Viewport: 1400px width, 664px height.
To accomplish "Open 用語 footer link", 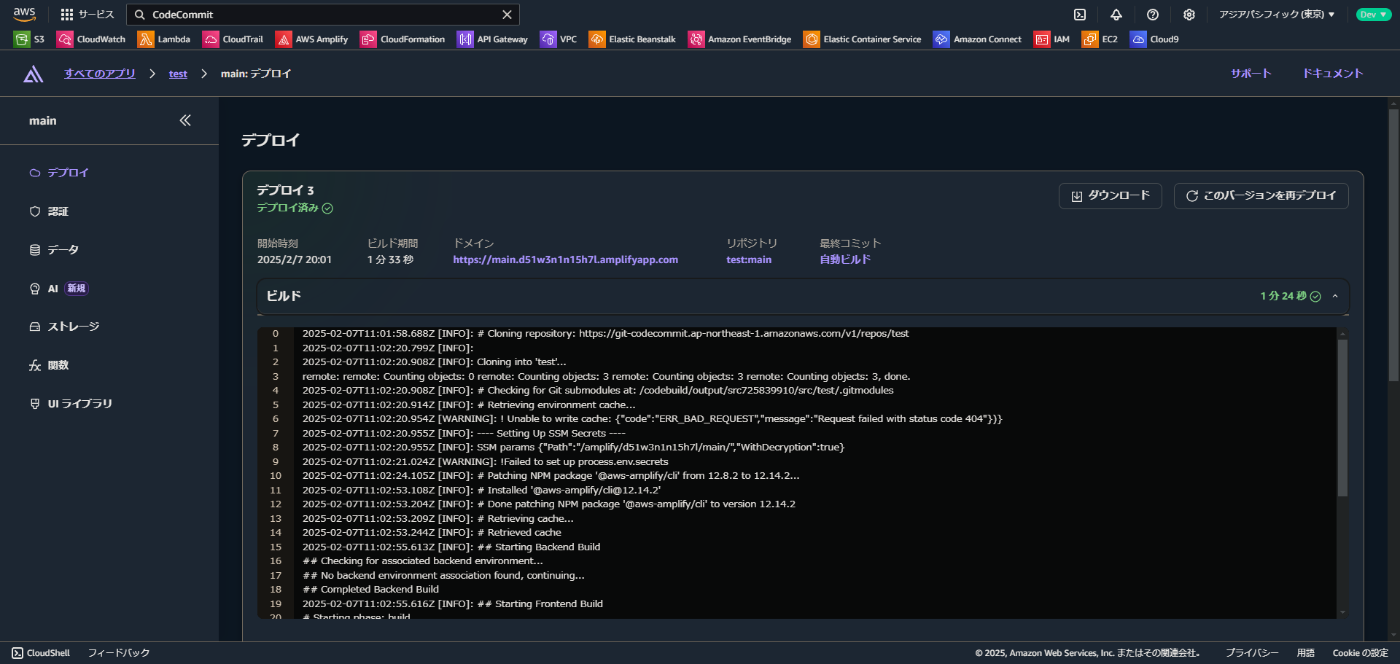I will coord(1306,653).
